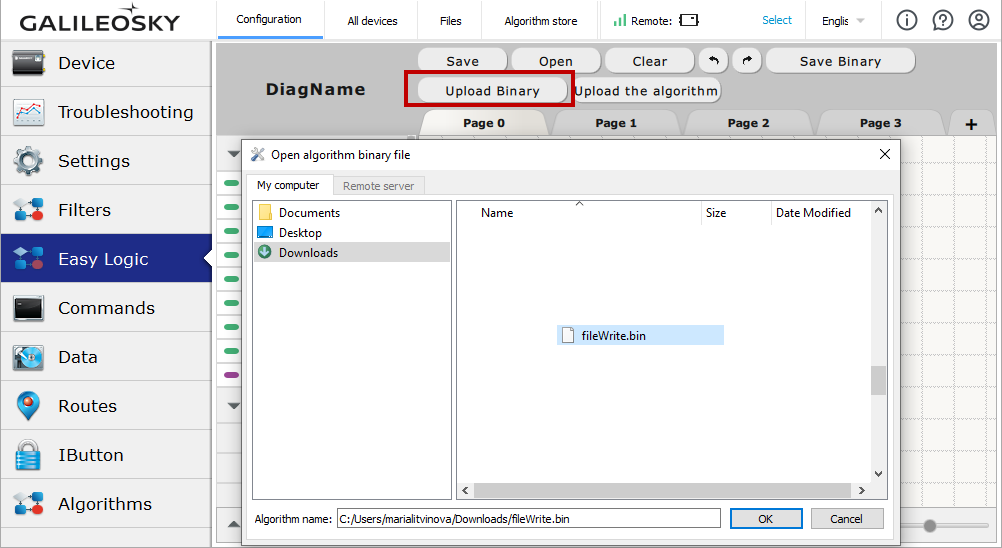Image resolution: width=1002 pixels, height=548 pixels.
Task: Click the undo arrow icon
Action: click(x=713, y=61)
